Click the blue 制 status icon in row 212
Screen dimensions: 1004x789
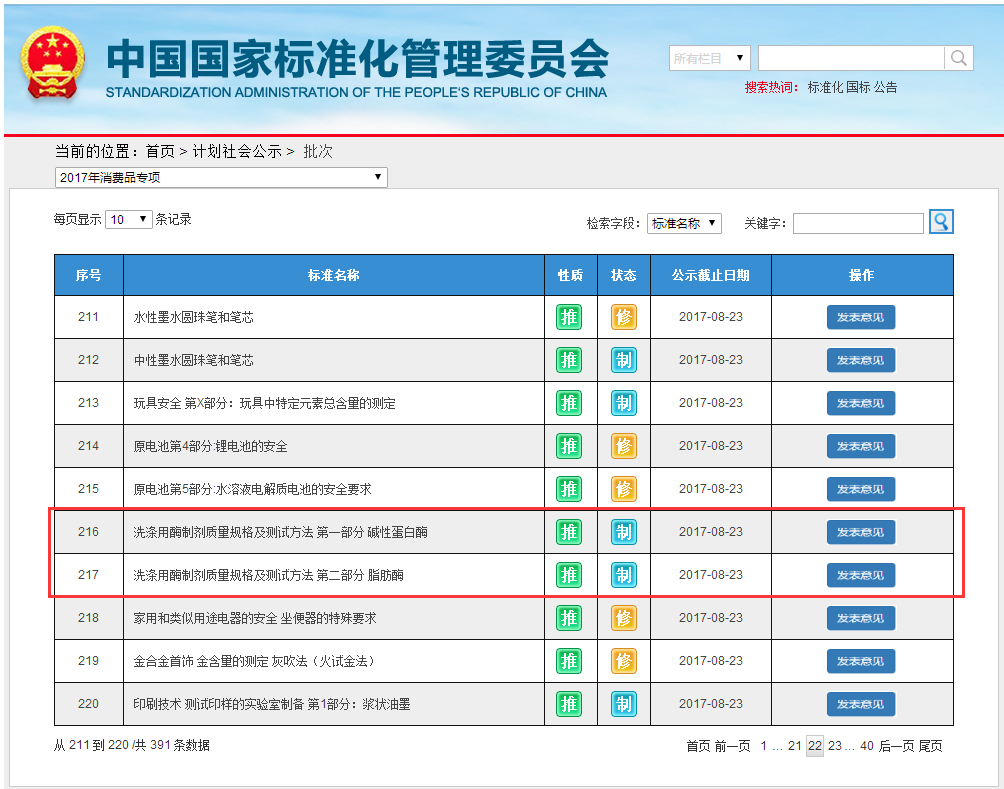(x=624, y=360)
